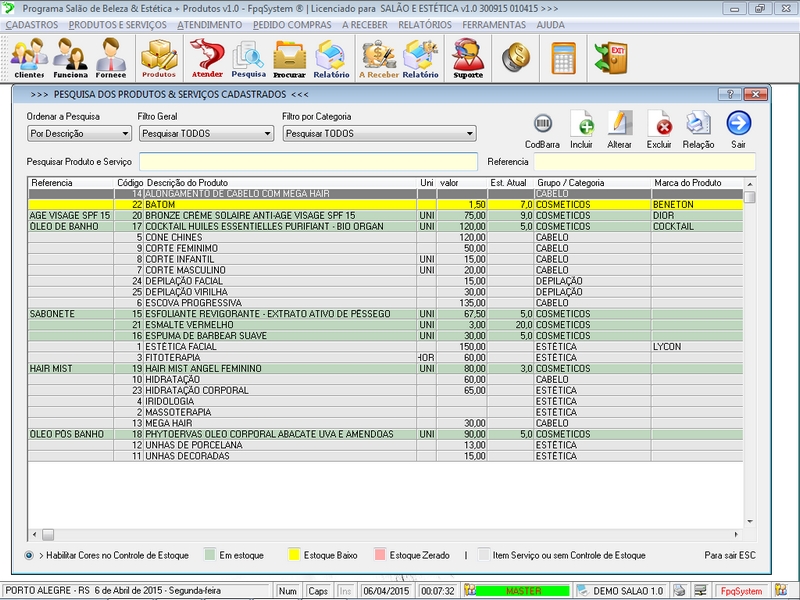Enable Habilitar Cores no Controle de Estoque
800x600 pixels.
(x=28, y=555)
